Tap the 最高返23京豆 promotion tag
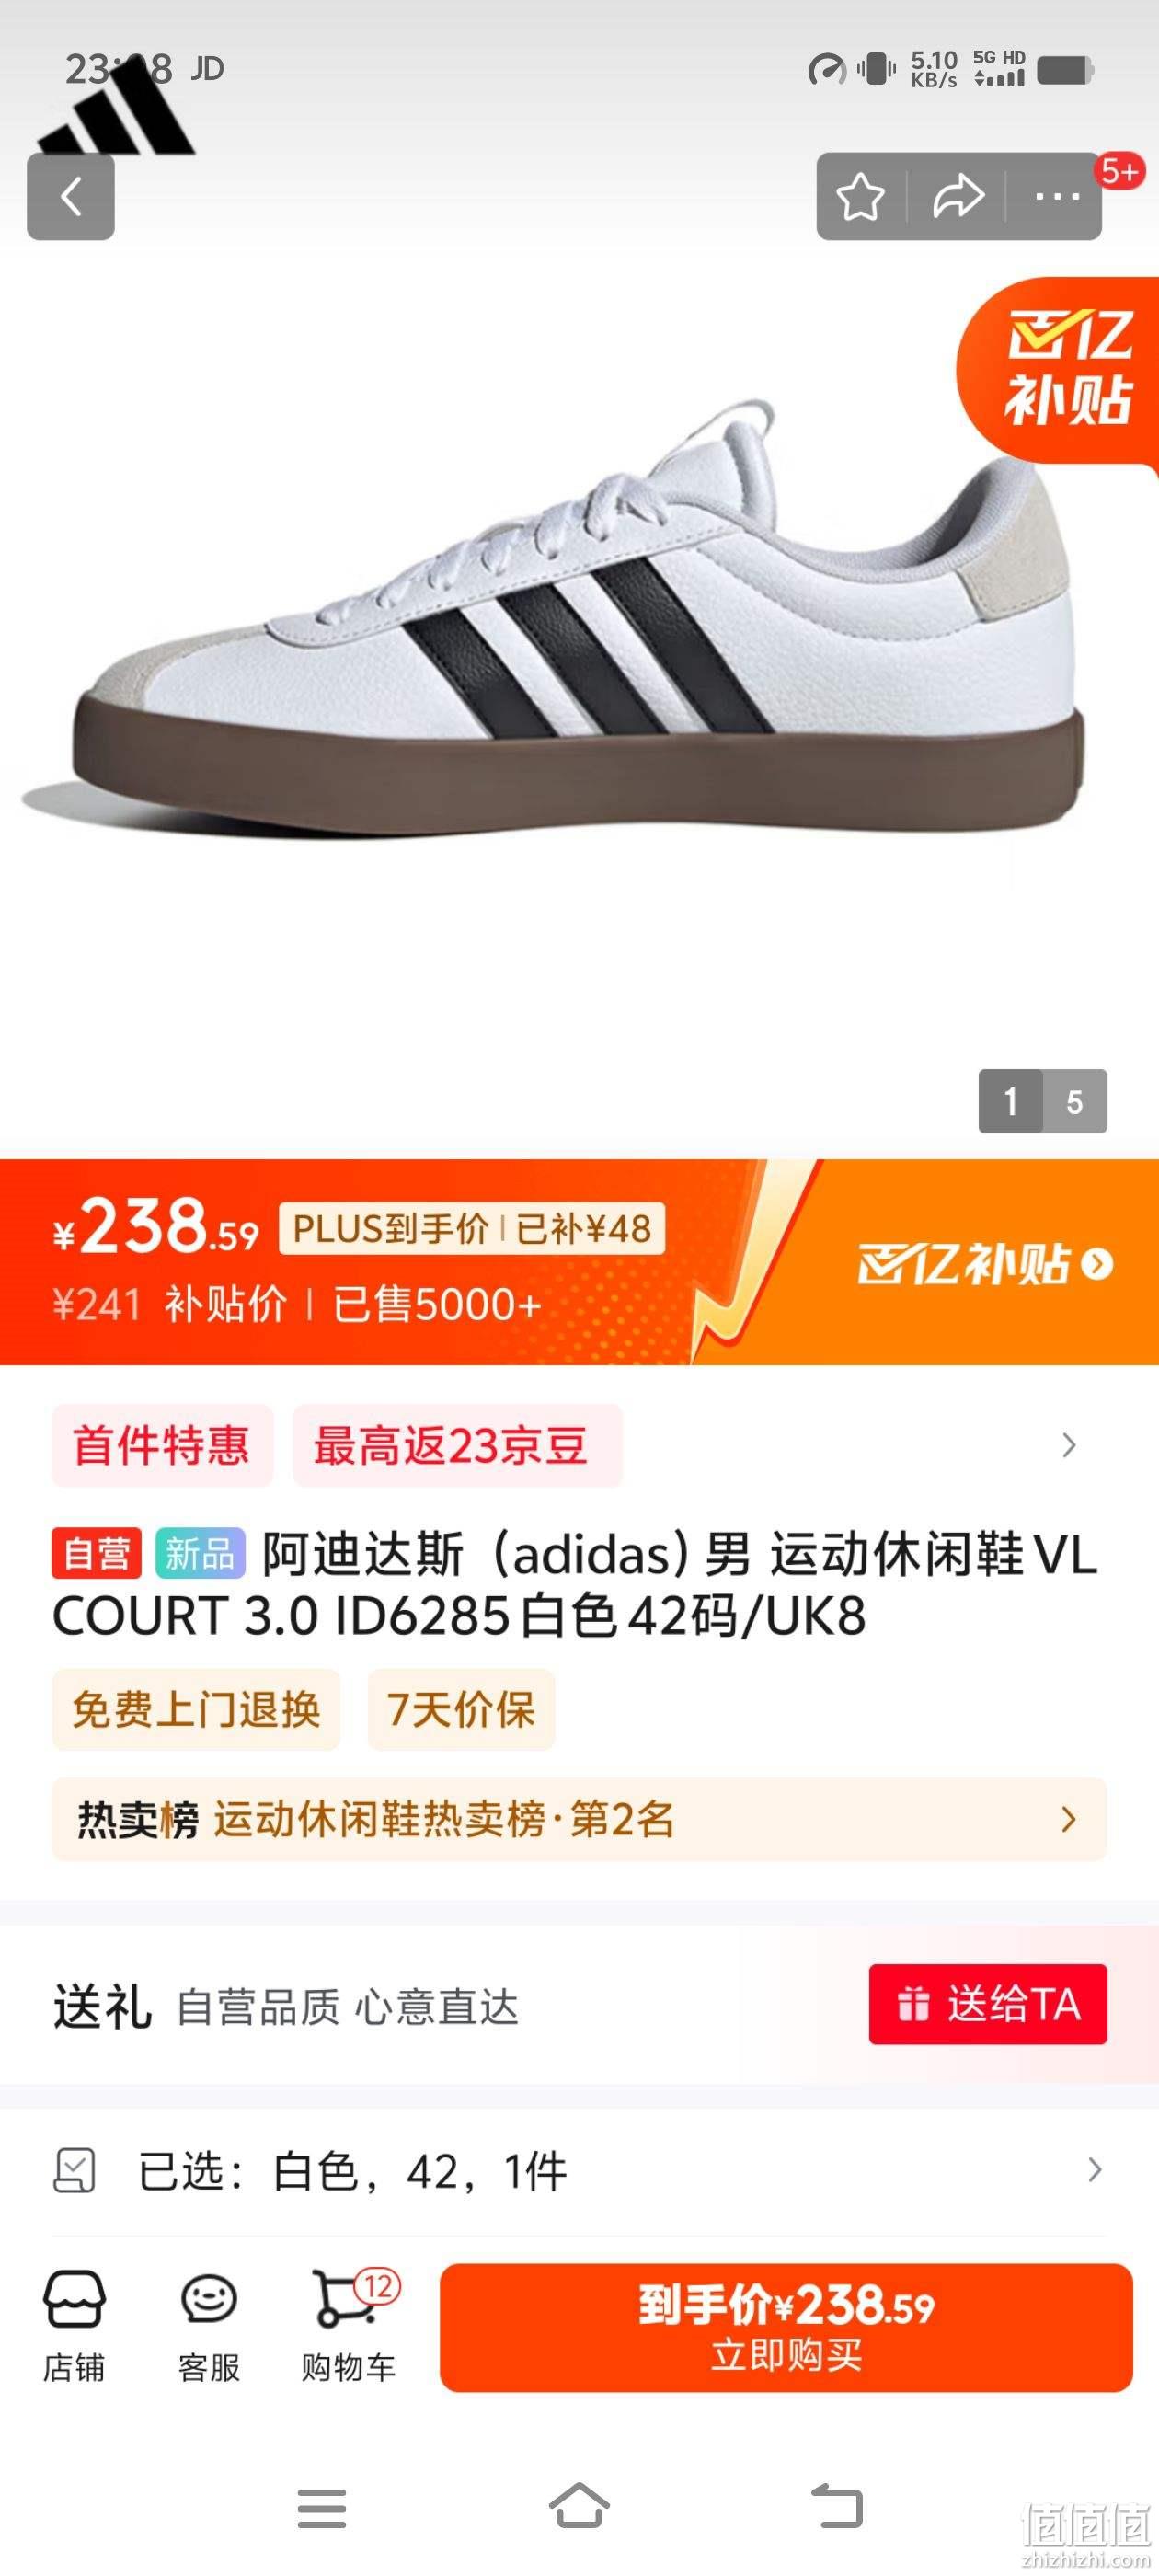Viewport: 1159px width, 2576px height. click(457, 1445)
